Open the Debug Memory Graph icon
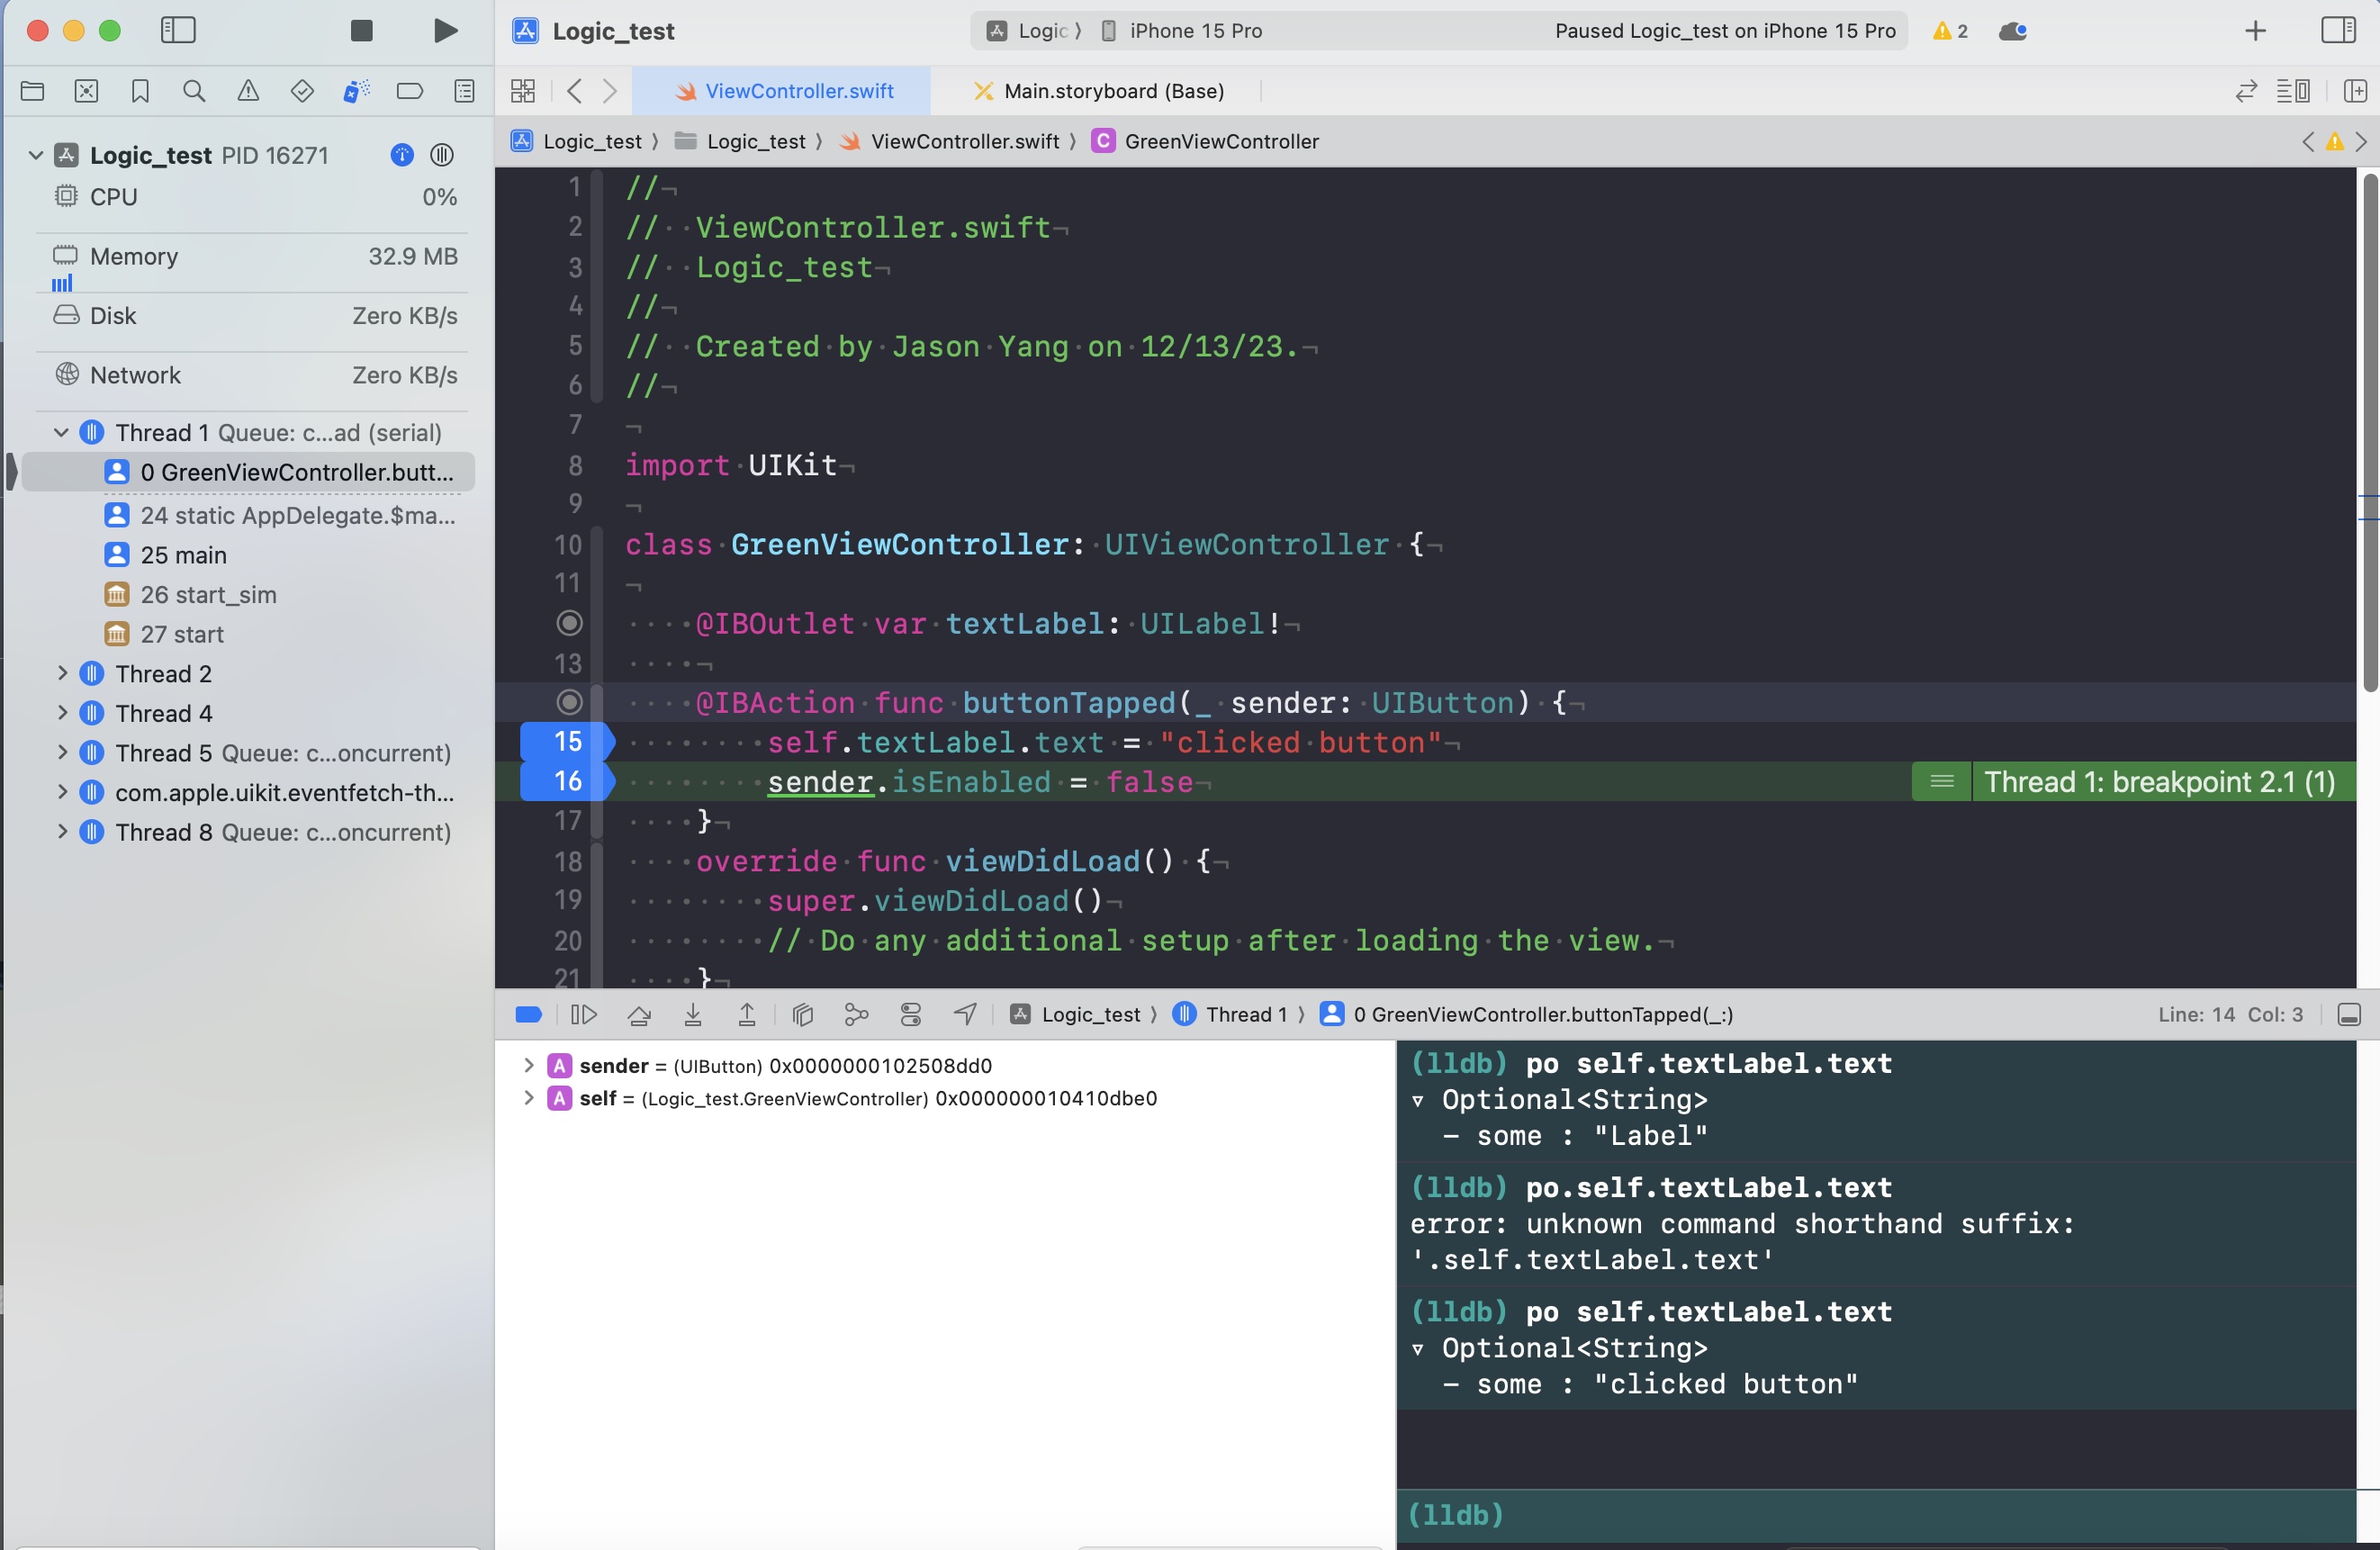 click(856, 1015)
